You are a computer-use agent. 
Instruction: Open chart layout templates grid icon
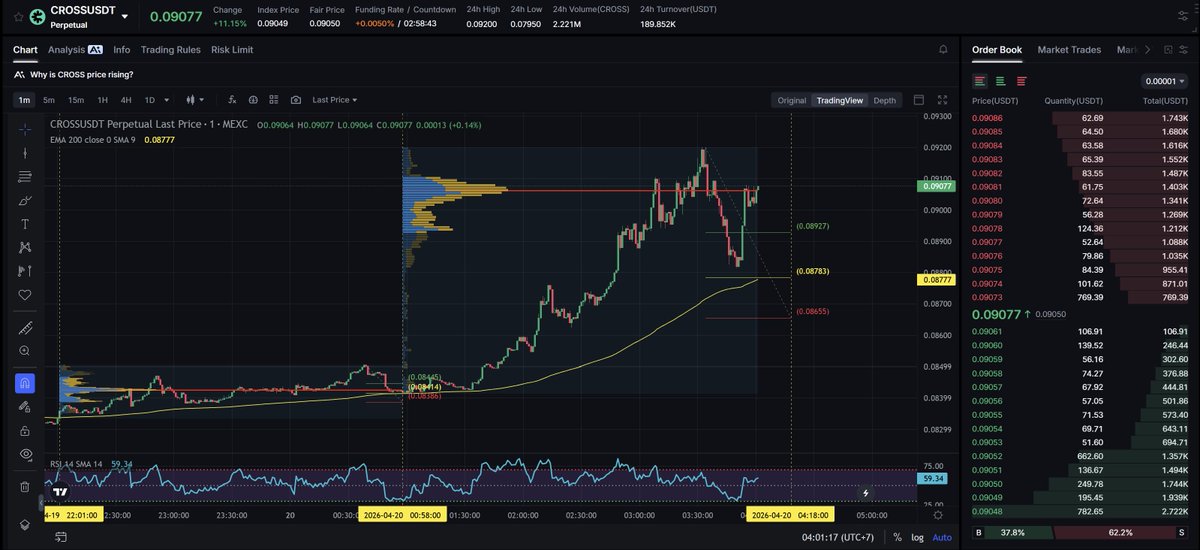pyautogui.click(x=274, y=100)
